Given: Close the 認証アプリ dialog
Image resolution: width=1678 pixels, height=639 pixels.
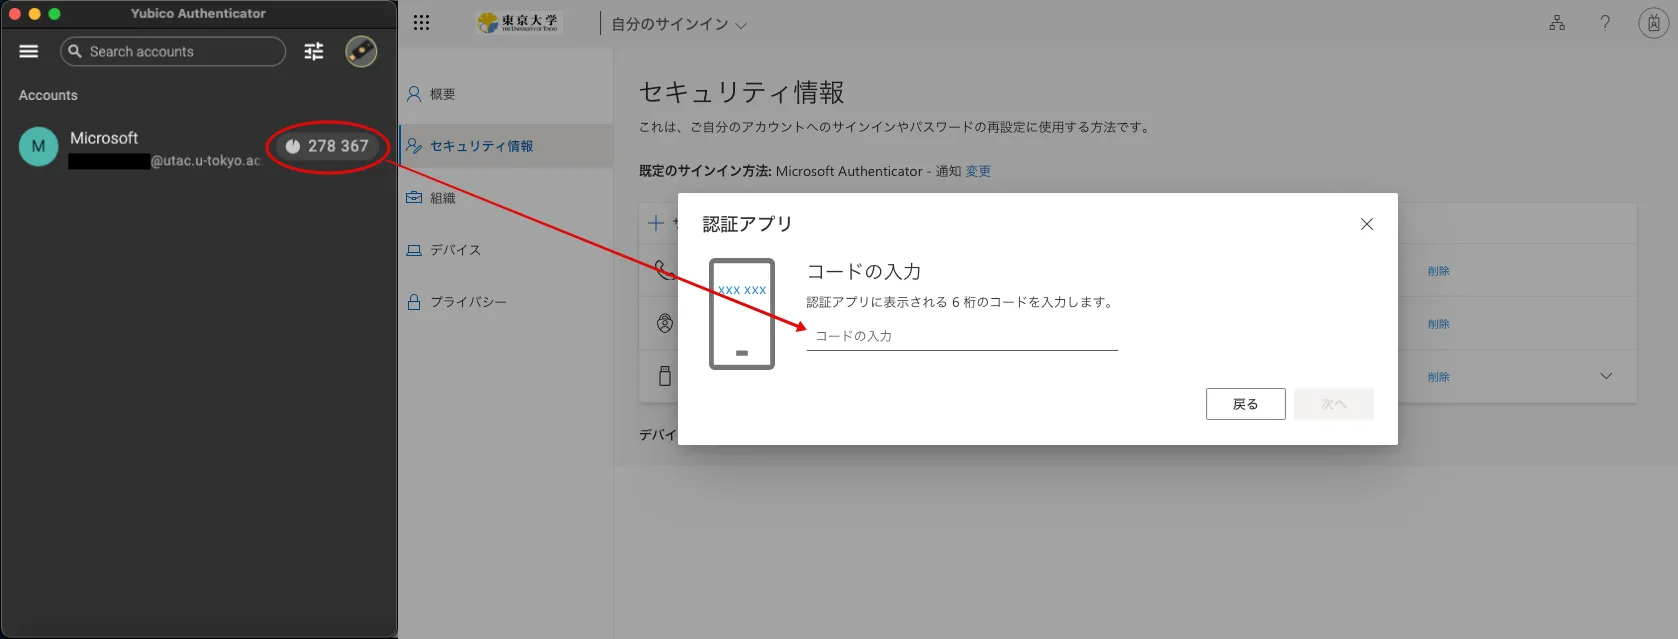Looking at the screenshot, I should 1366,224.
